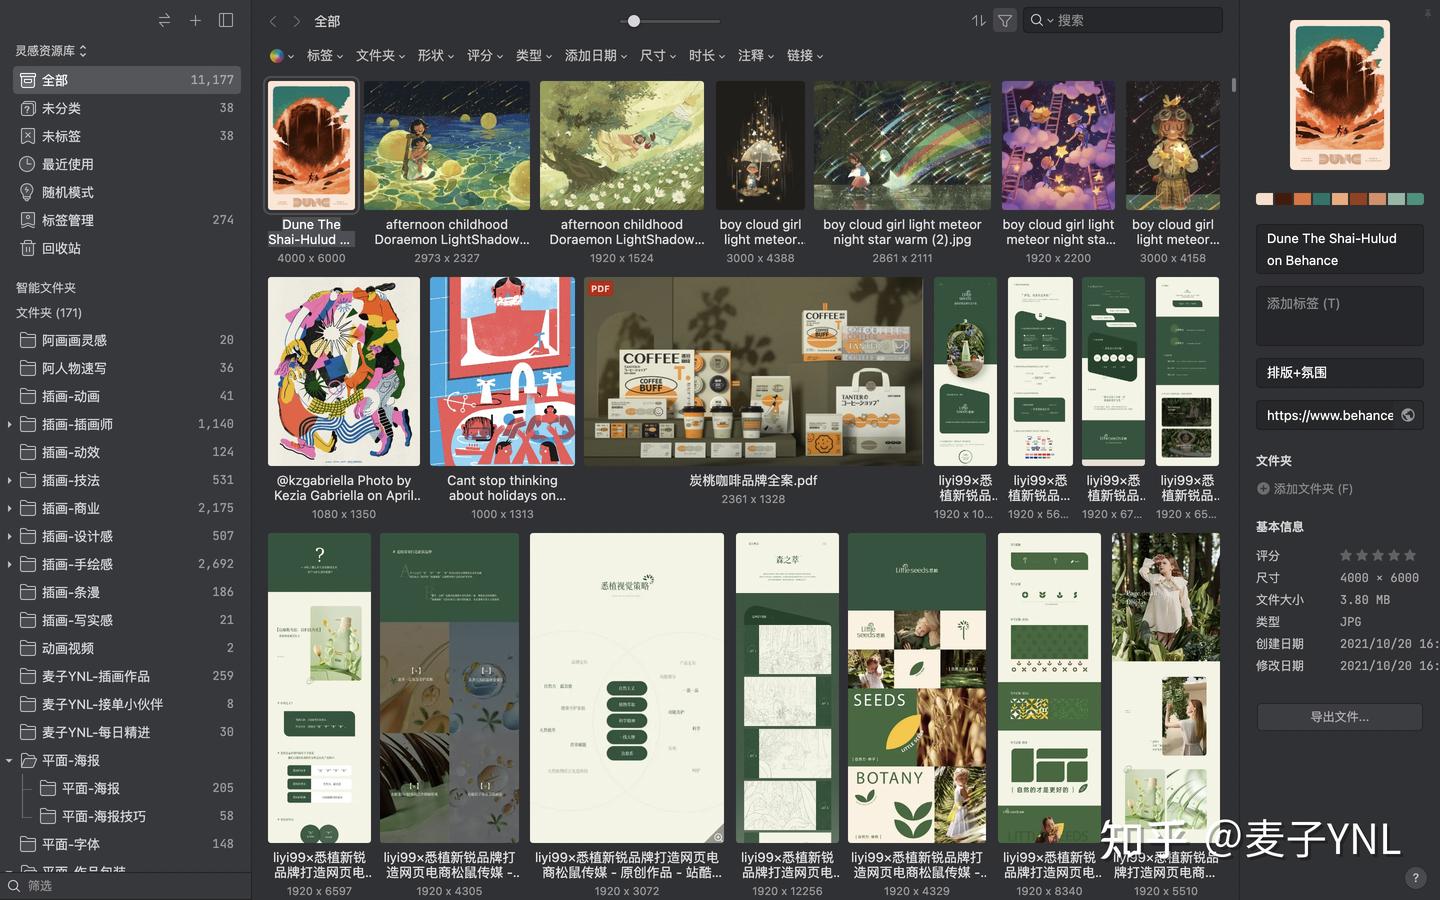Click the switch library arrows icon
The image size is (1440, 900).
[x=165, y=20]
